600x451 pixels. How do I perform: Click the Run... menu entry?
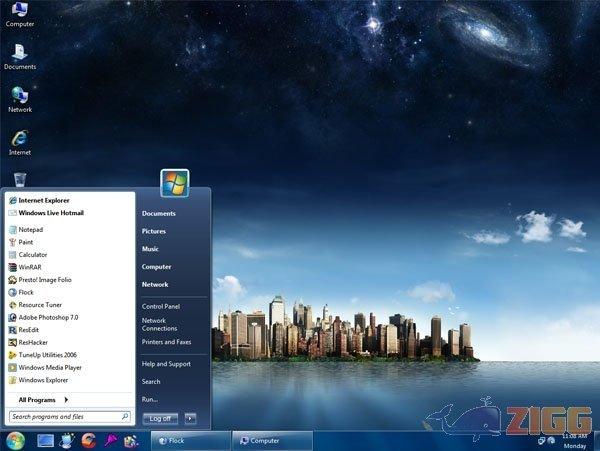click(x=150, y=399)
